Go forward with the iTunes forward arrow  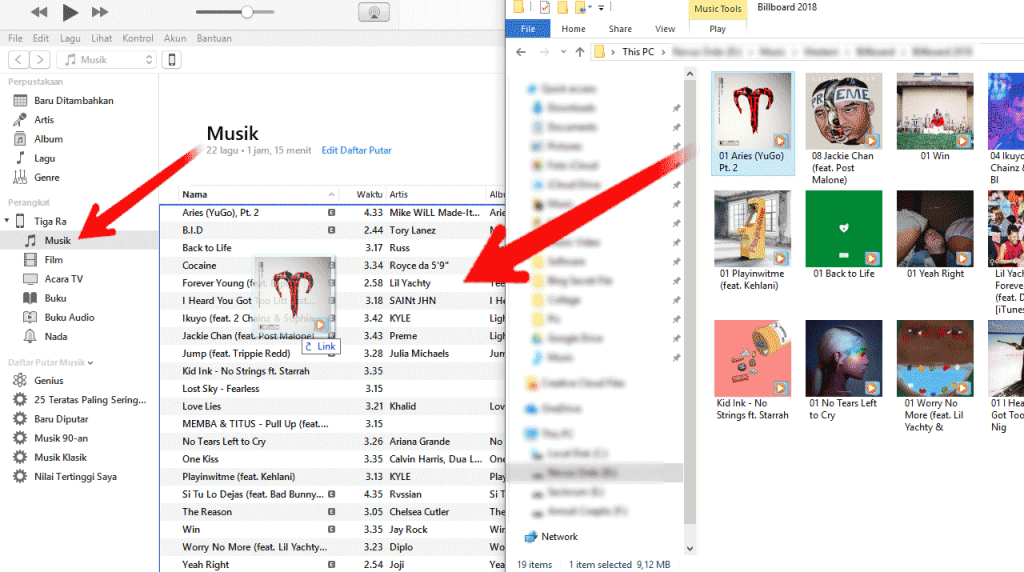40,59
